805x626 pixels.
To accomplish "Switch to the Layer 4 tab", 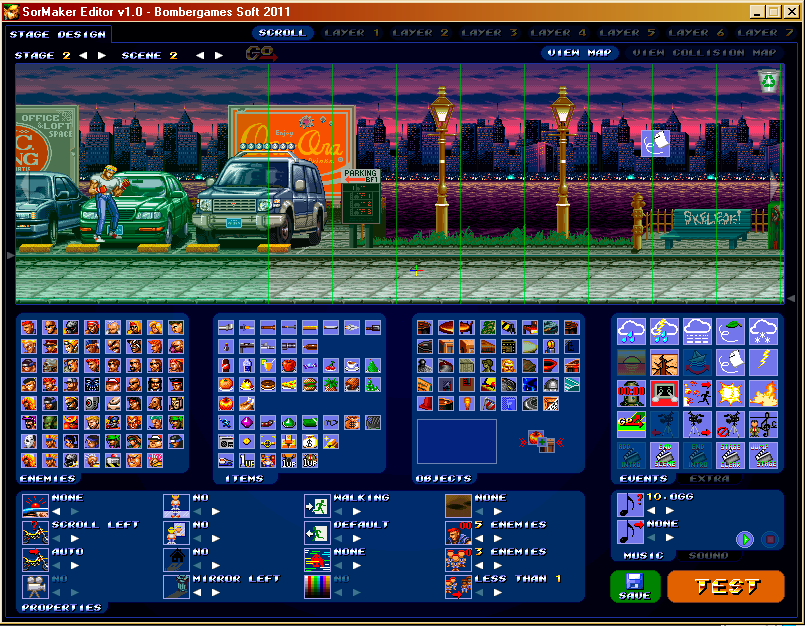I will pyautogui.click(x=558, y=33).
